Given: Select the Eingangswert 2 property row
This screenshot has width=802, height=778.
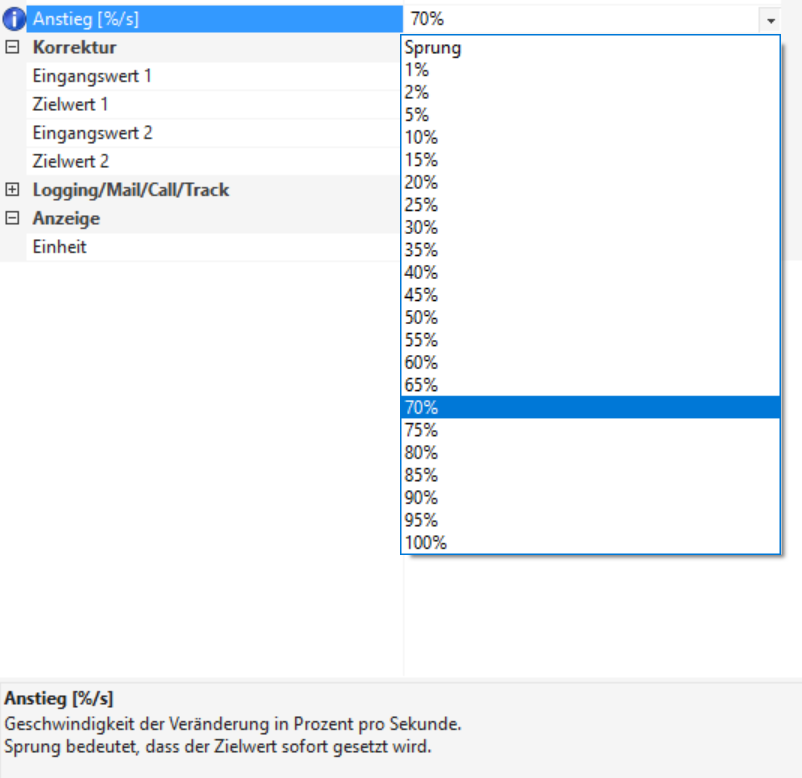Looking at the screenshot, I should point(92,133).
